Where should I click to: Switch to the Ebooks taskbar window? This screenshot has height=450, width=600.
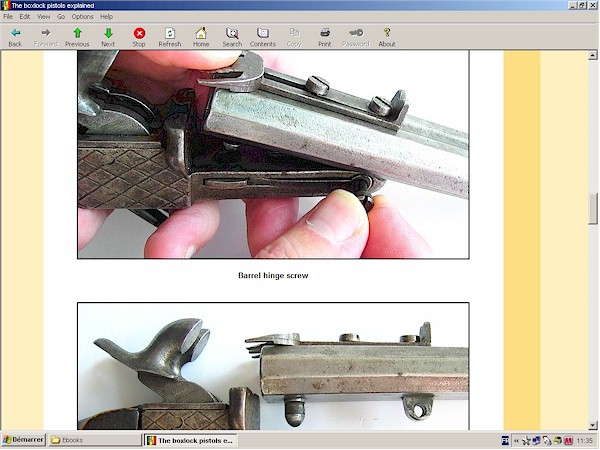95,440
